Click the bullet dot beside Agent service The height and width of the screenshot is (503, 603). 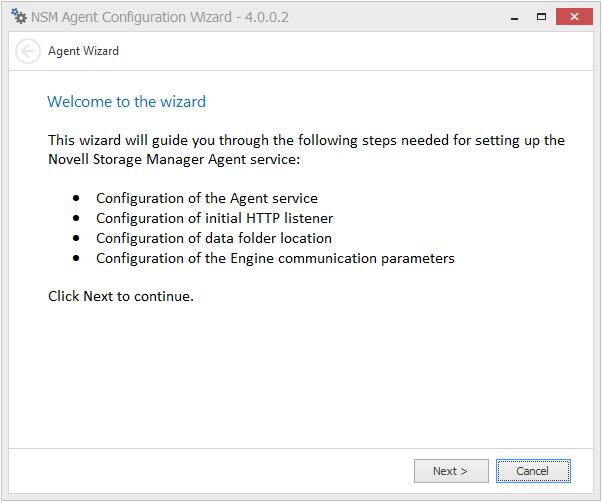click(76, 199)
